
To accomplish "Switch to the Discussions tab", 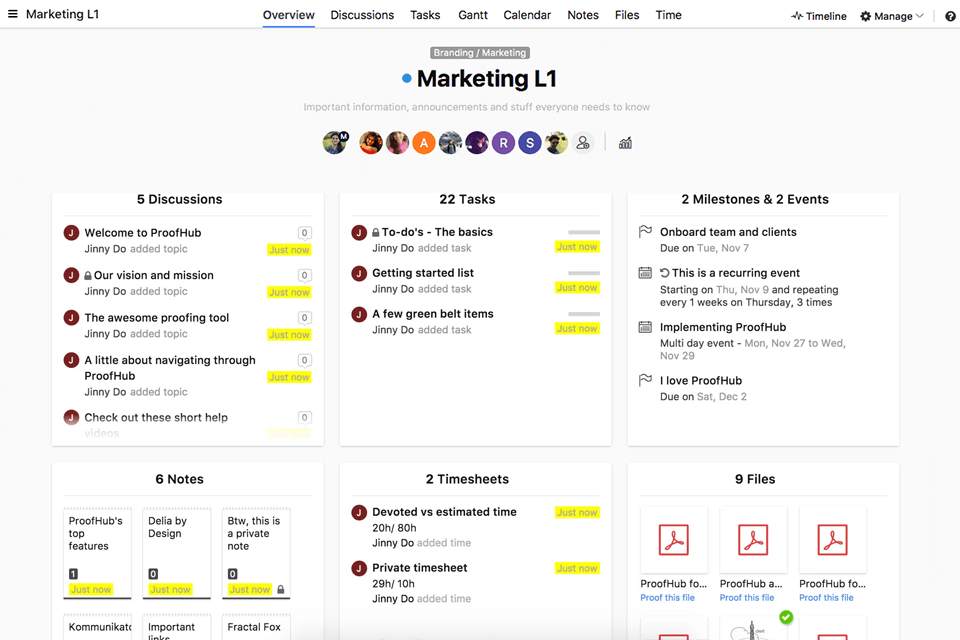I will [x=362, y=15].
